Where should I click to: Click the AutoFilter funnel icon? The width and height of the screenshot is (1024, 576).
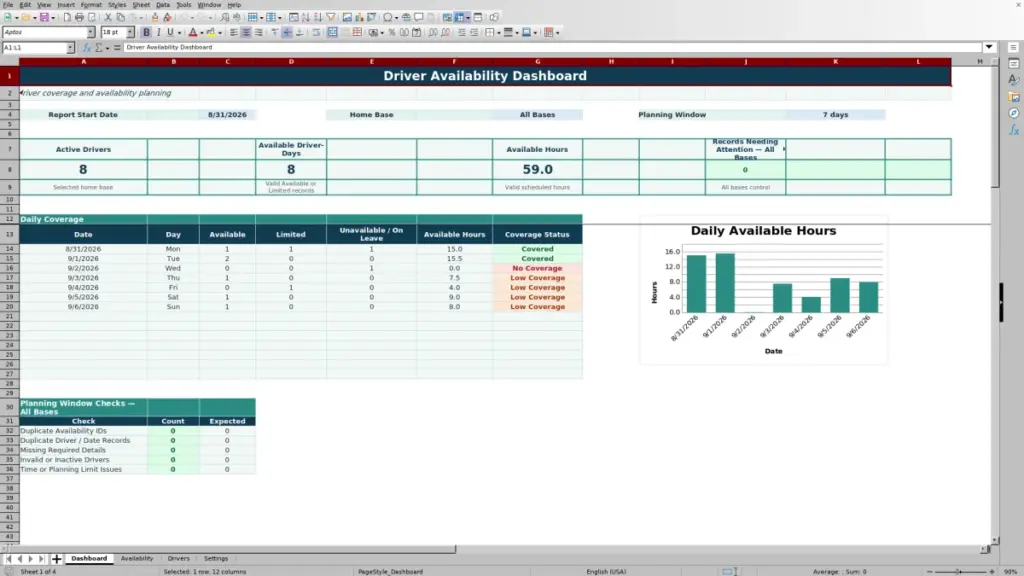[x=330, y=17]
